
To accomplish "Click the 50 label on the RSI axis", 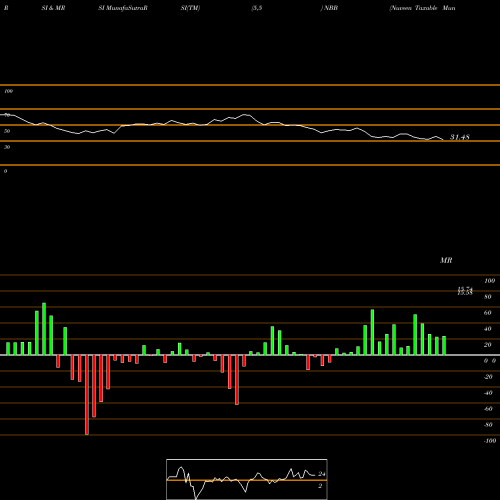I will coord(7,131).
